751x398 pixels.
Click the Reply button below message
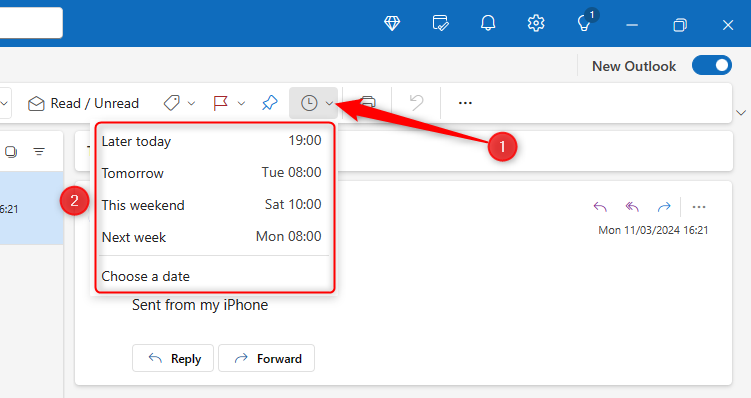pyautogui.click(x=173, y=358)
